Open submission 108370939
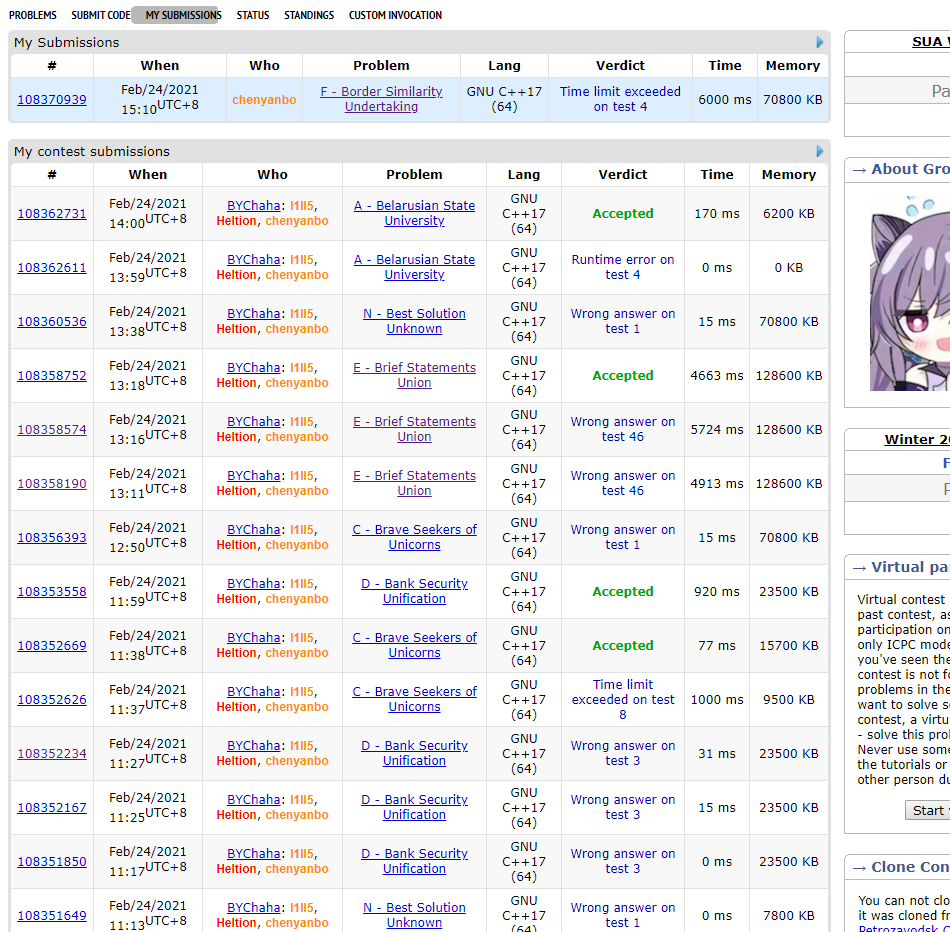Image resolution: width=950 pixels, height=932 pixels. [x=52, y=99]
